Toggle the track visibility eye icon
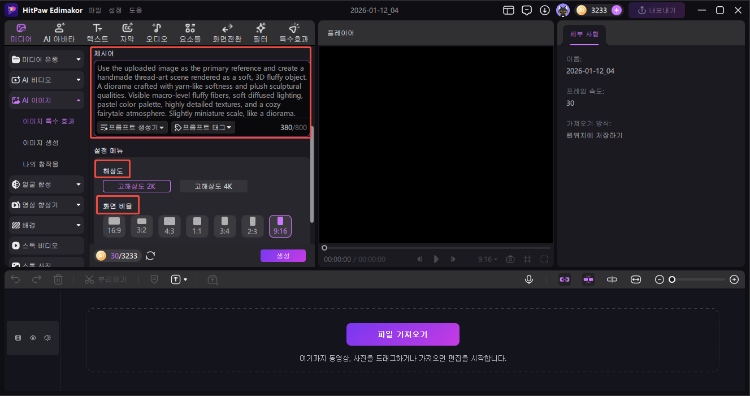This screenshot has width=750, height=396. pyautogui.click(x=33, y=338)
